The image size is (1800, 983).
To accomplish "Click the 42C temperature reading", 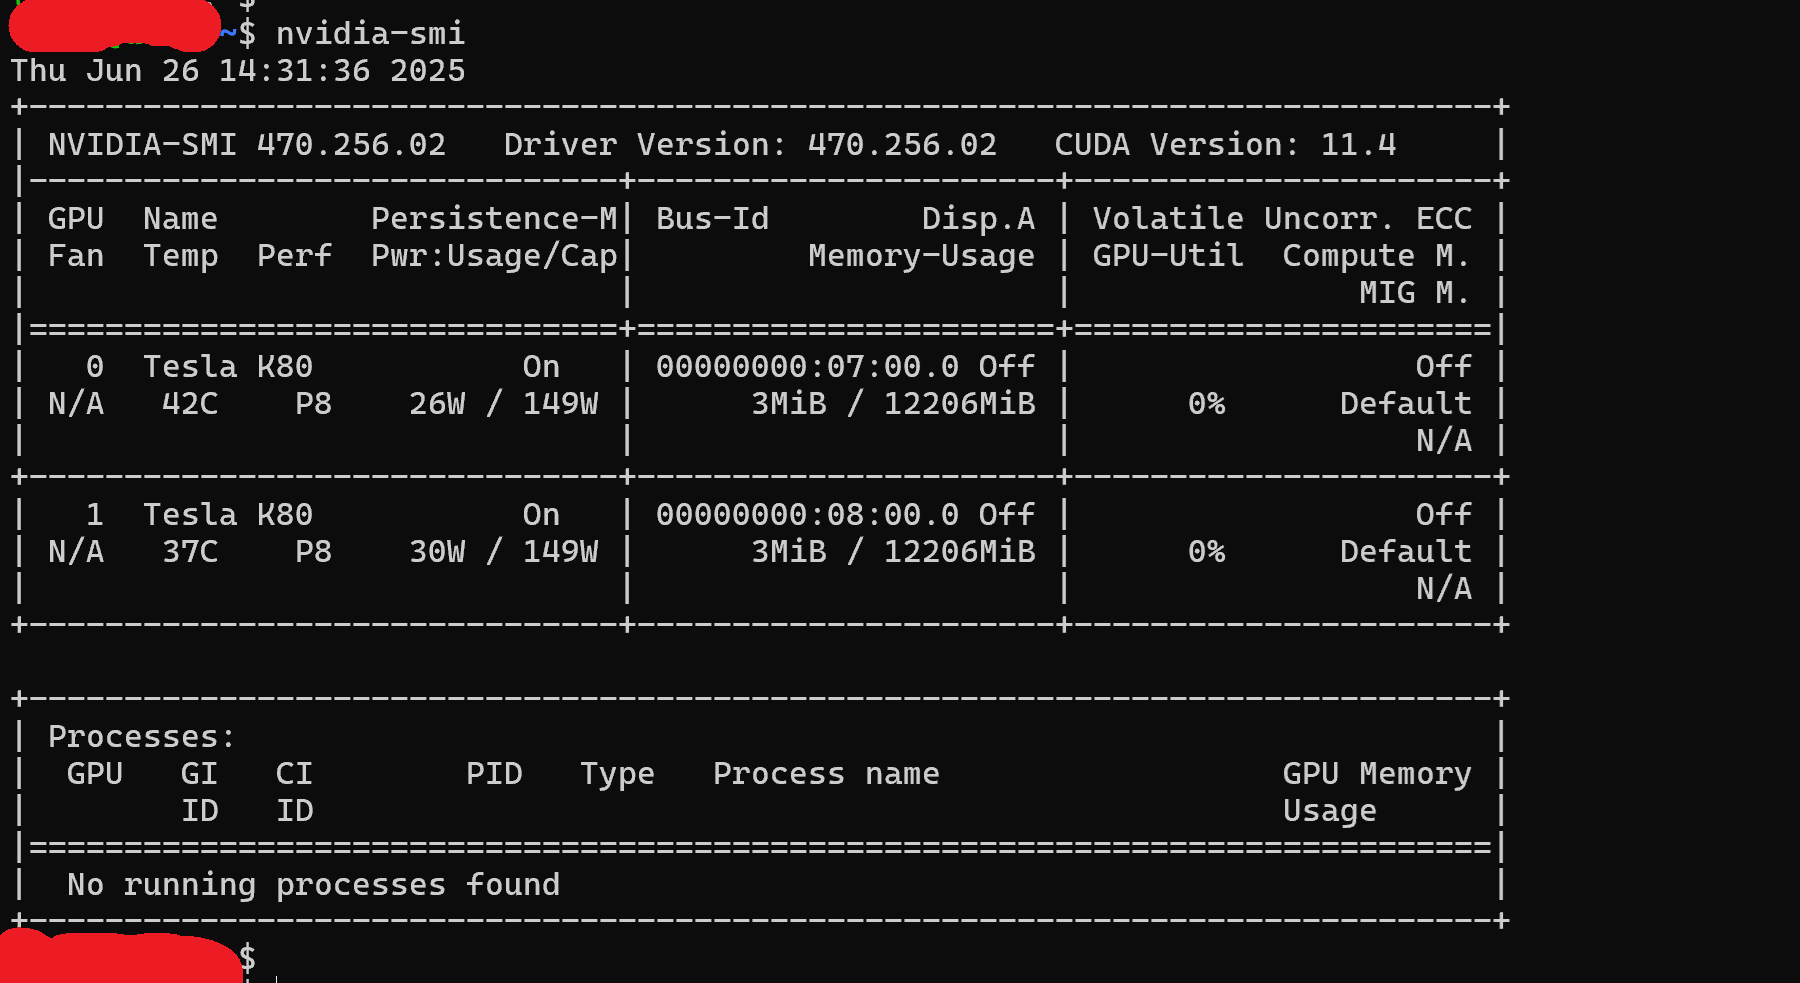I will tap(190, 404).
